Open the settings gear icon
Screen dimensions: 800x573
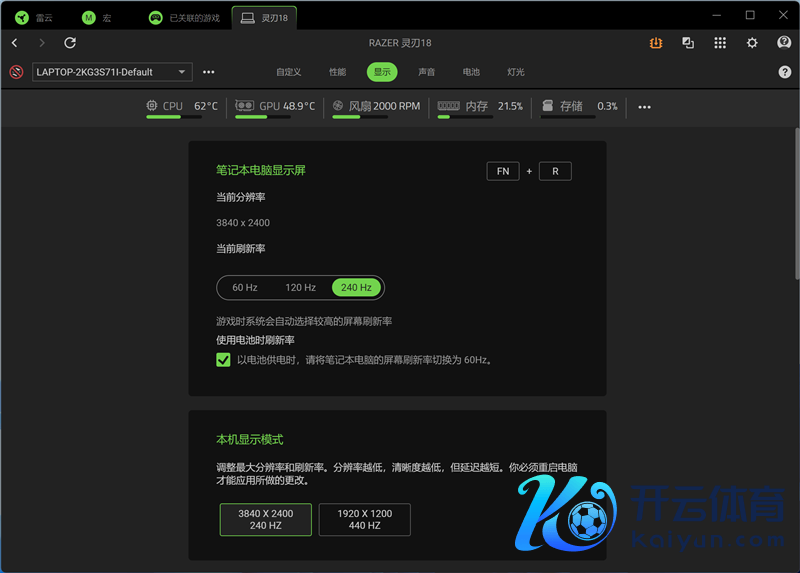tap(752, 43)
